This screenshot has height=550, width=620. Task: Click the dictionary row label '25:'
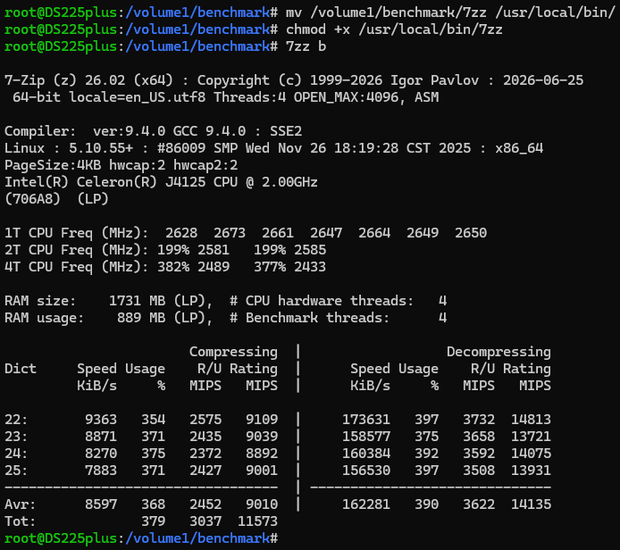coord(16,471)
